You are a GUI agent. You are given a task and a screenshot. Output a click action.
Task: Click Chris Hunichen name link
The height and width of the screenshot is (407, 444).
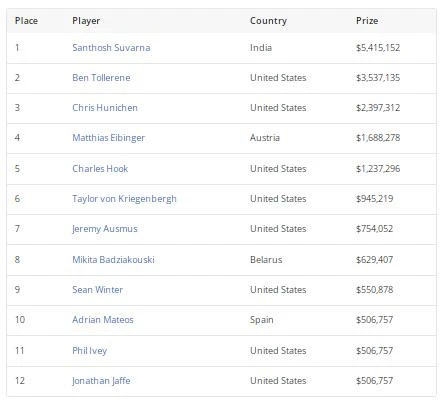coord(105,108)
